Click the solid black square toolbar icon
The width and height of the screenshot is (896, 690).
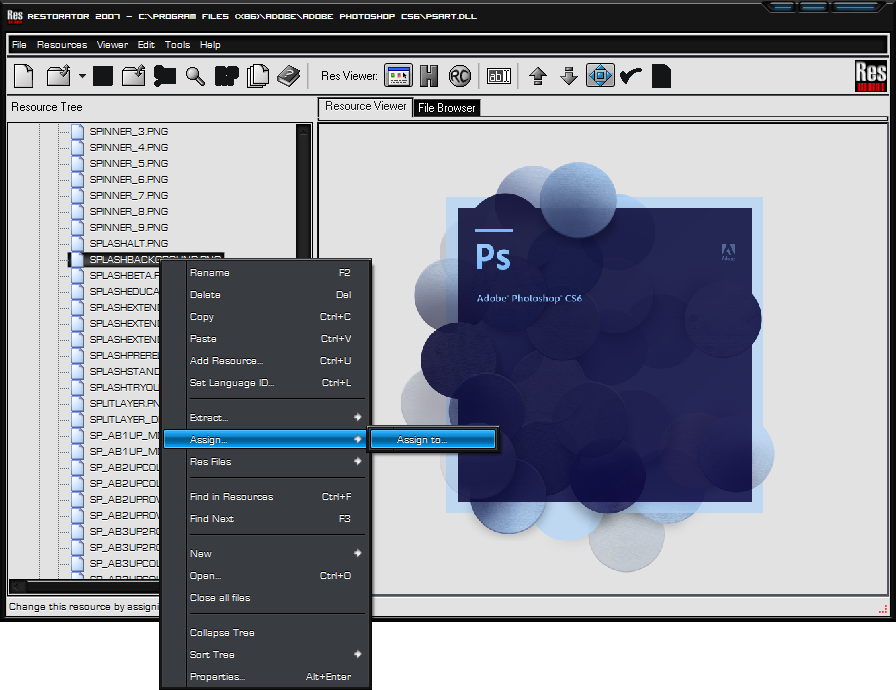(103, 76)
